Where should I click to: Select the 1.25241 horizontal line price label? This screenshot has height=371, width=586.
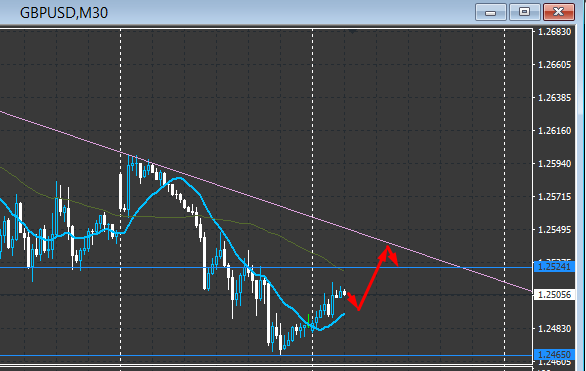554,267
